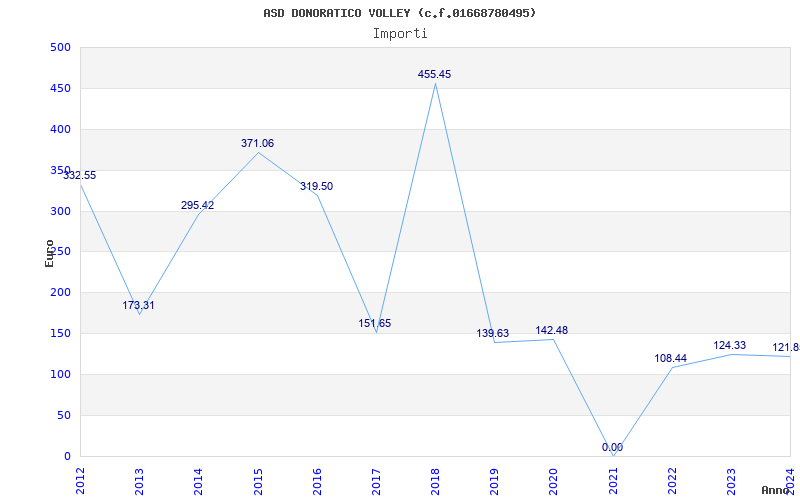Select the 0.00 data label

[x=612, y=447]
